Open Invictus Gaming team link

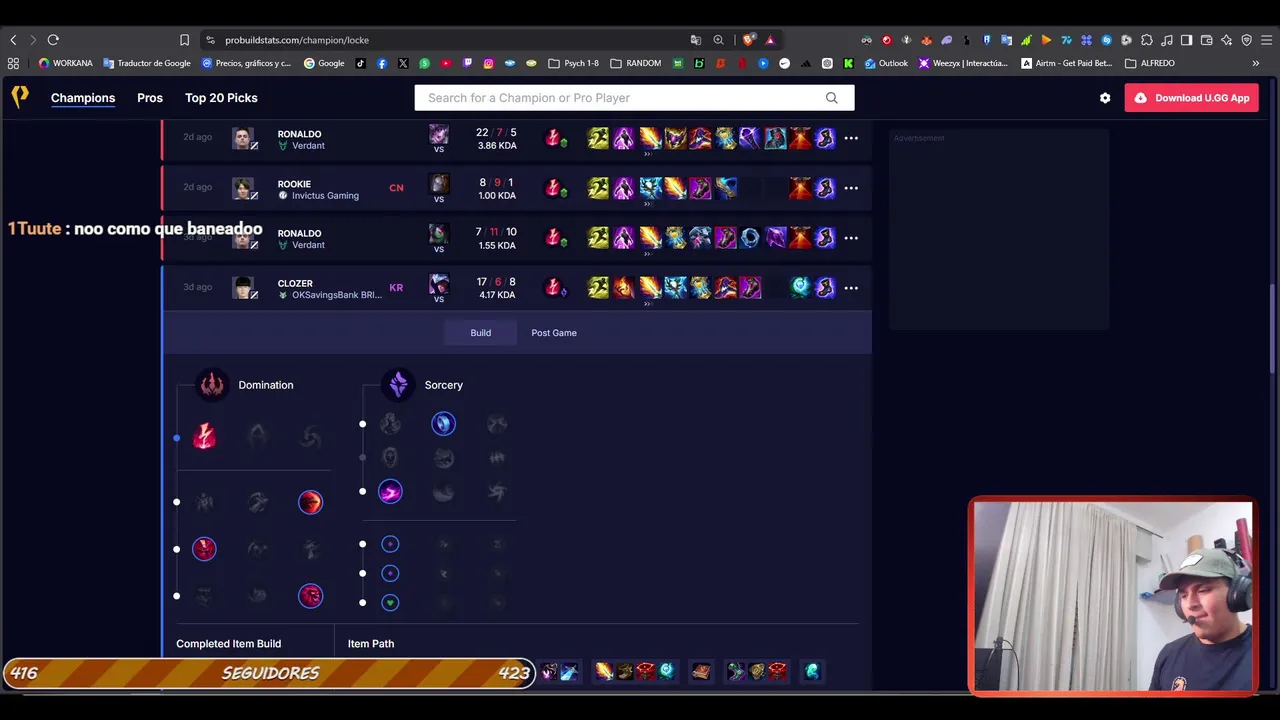(x=325, y=196)
